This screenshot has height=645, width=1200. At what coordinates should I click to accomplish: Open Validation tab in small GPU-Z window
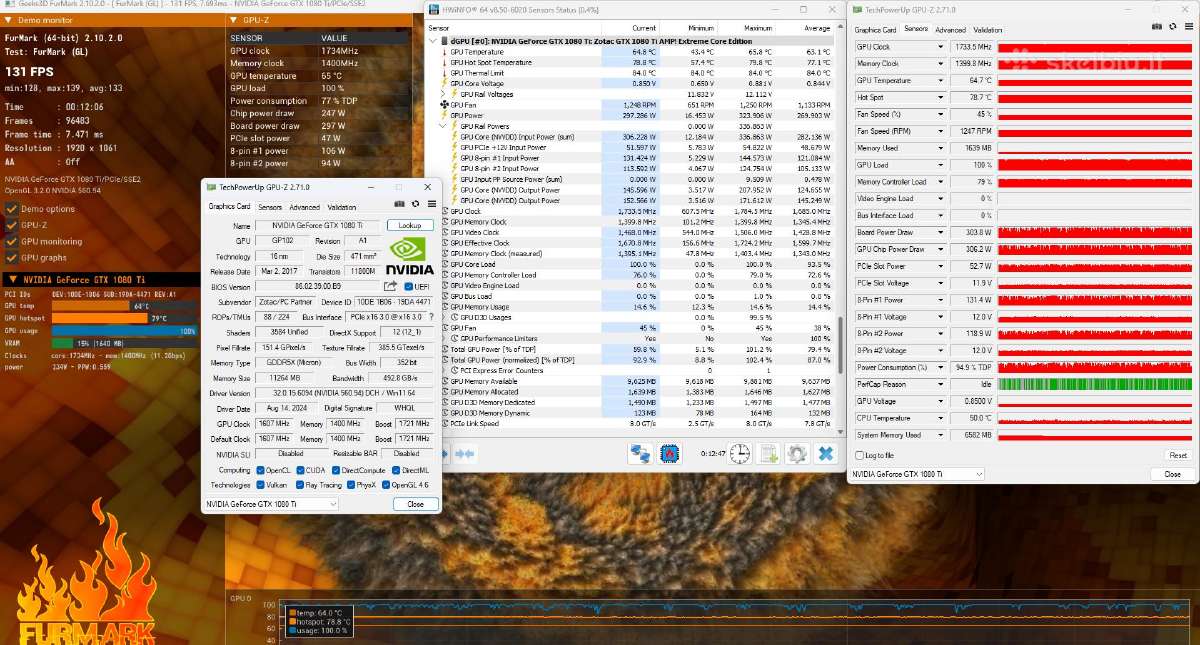click(342, 207)
